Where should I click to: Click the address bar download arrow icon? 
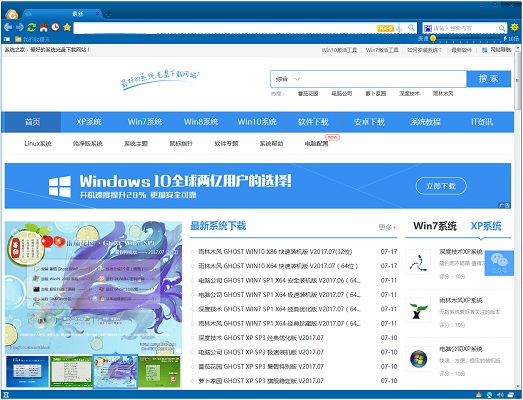399,28
